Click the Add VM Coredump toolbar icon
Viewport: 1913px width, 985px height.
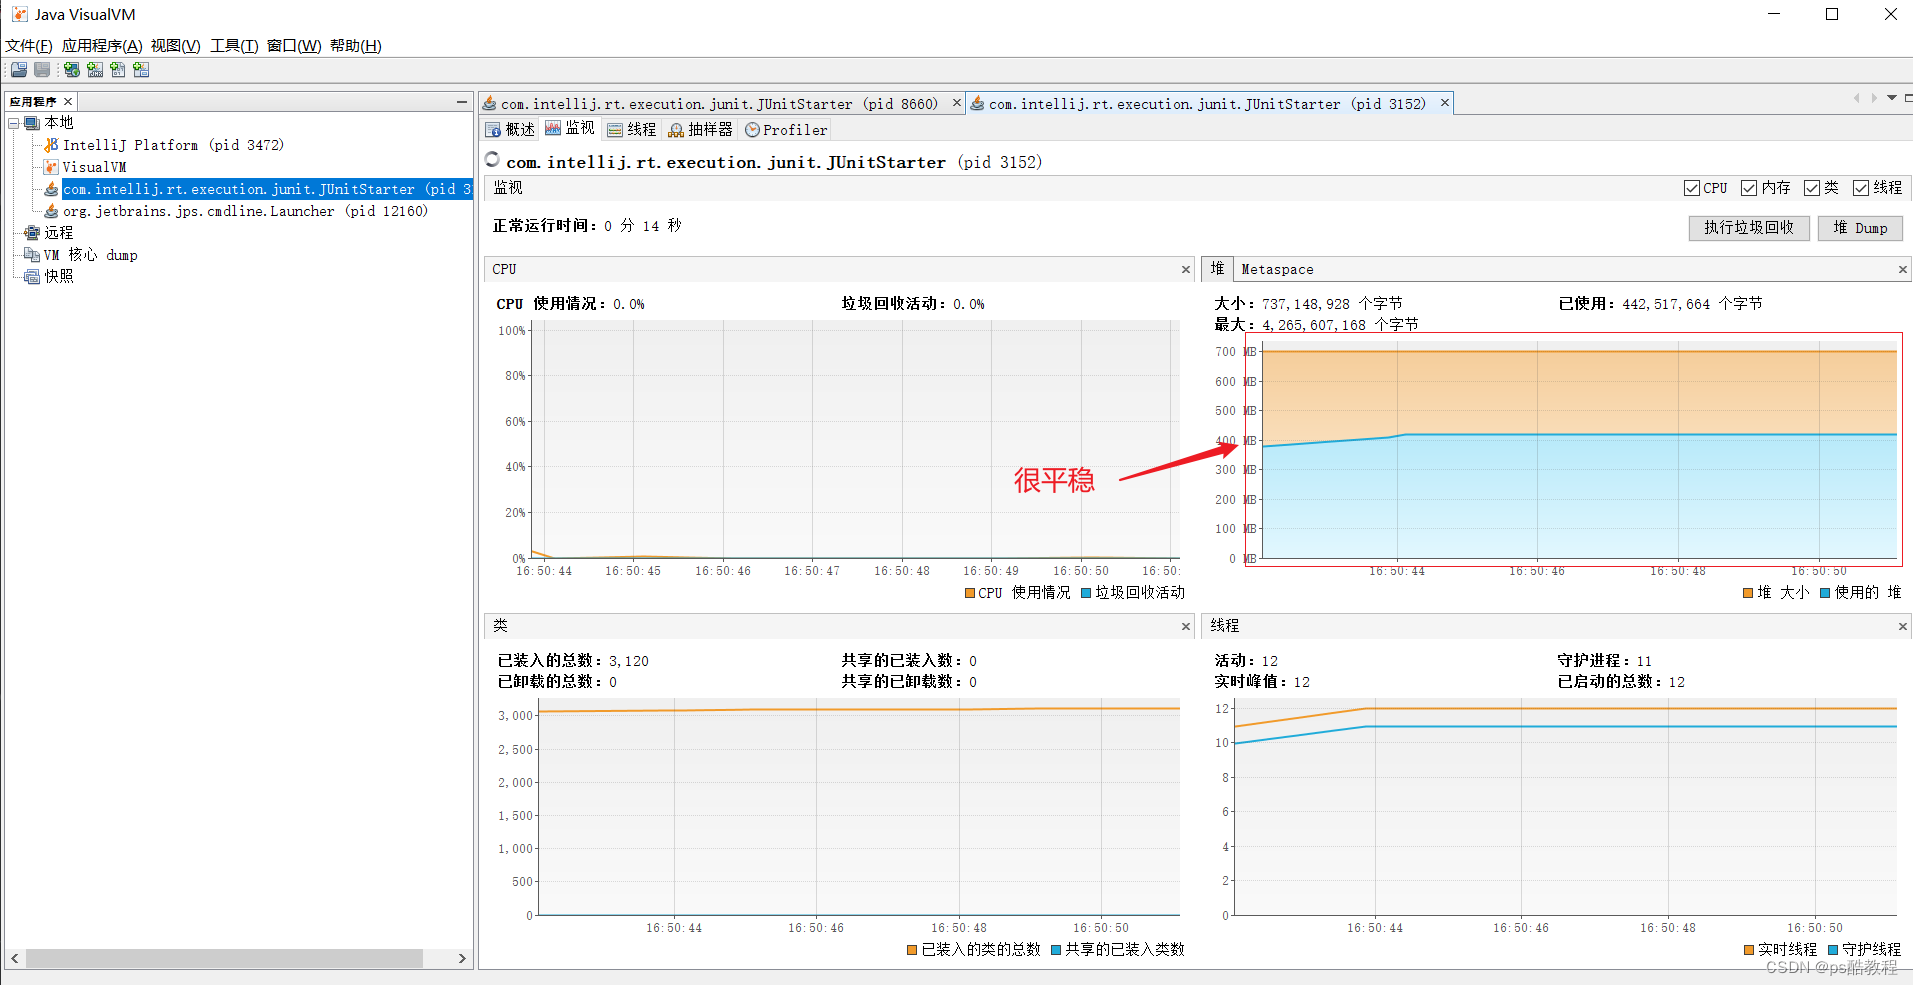(118, 69)
